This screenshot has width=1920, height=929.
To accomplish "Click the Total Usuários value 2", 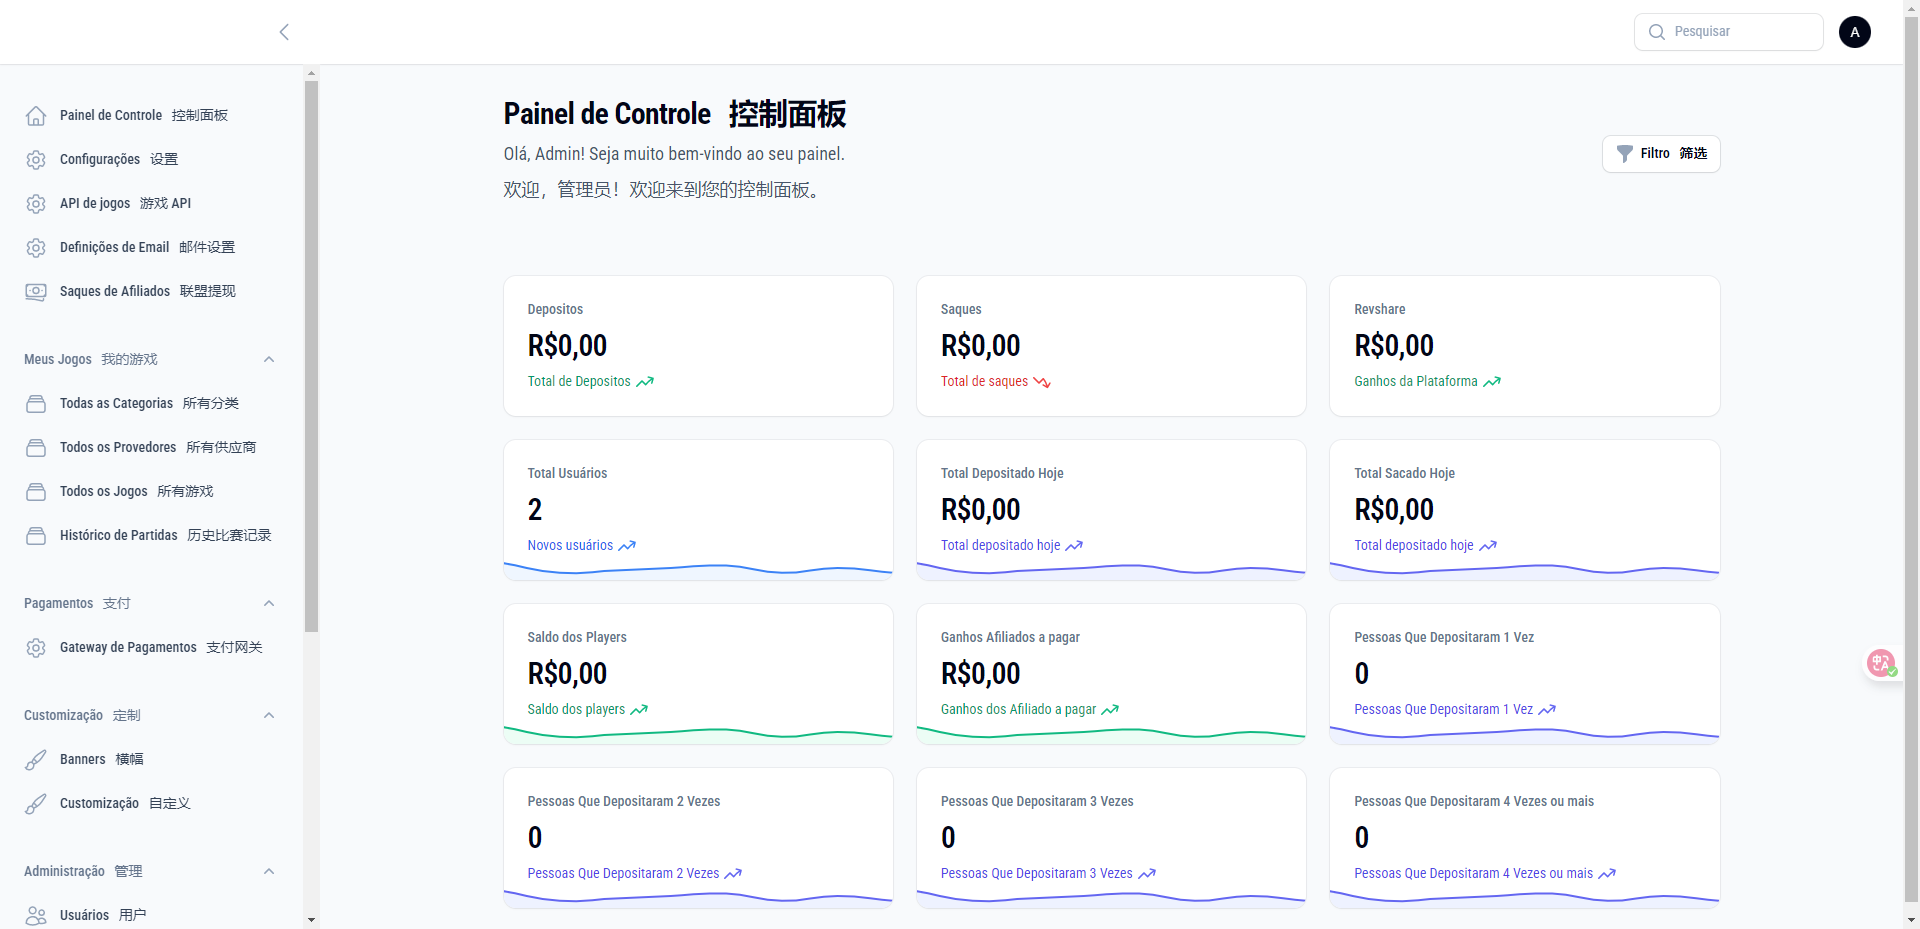I will [x=535, y=510].
